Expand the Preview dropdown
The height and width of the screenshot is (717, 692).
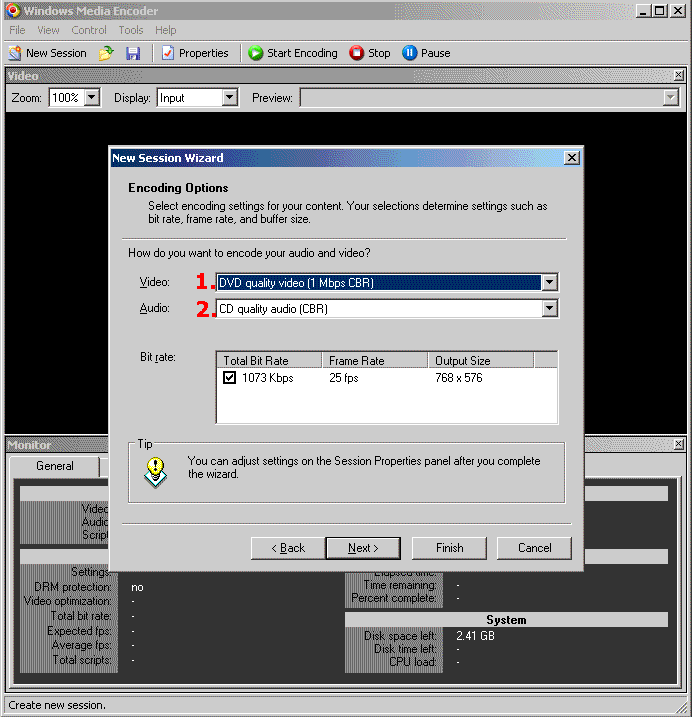coord(671,97)
